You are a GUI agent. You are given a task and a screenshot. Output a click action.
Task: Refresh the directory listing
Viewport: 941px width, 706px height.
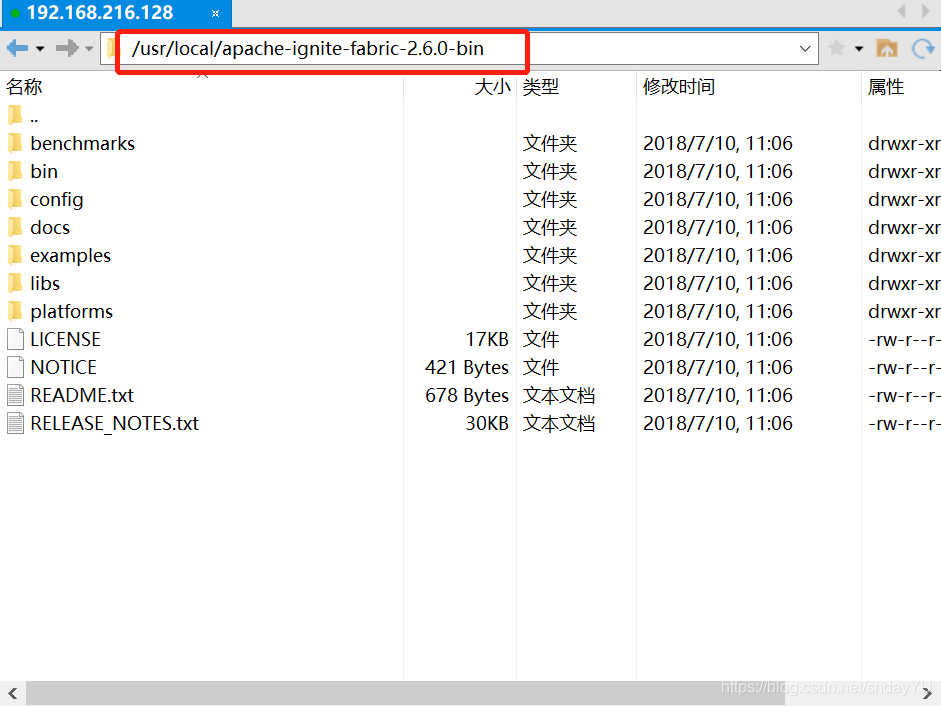coord(922,48)
